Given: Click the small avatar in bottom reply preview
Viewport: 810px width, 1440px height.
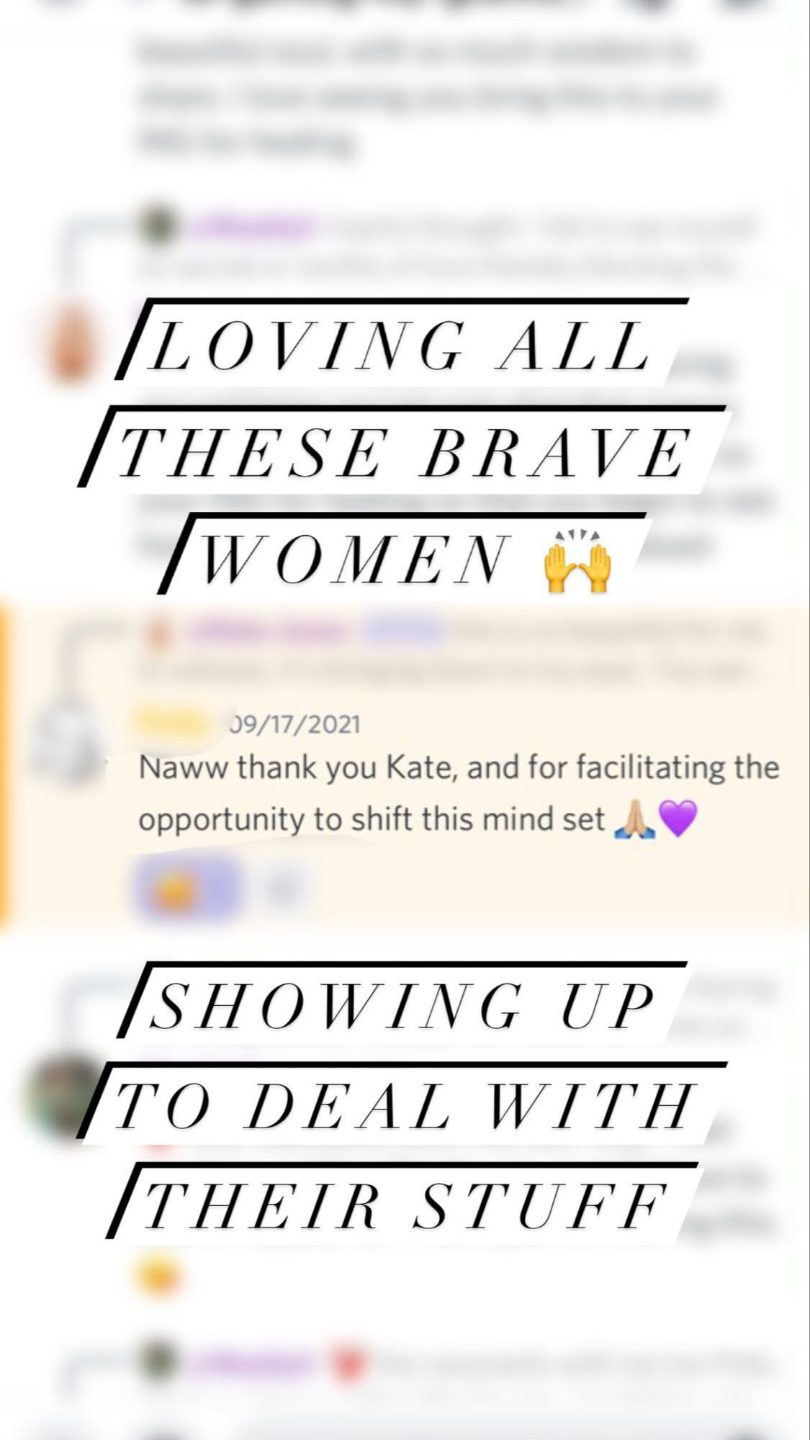Looking at the screenshot, I should (158, 1364).
